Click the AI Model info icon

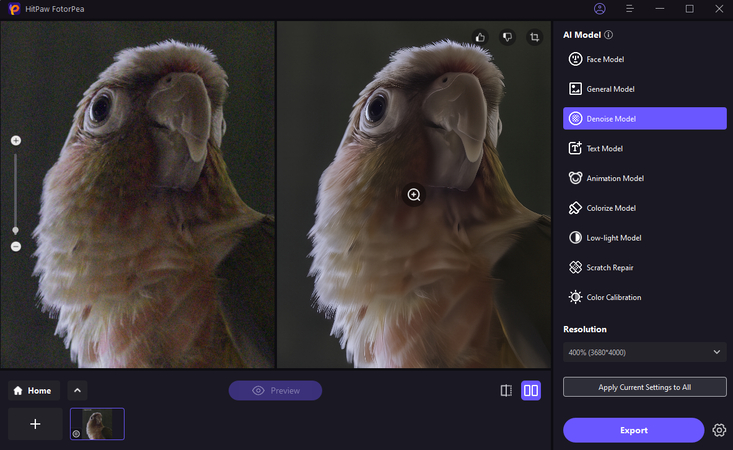pos(609,35)
